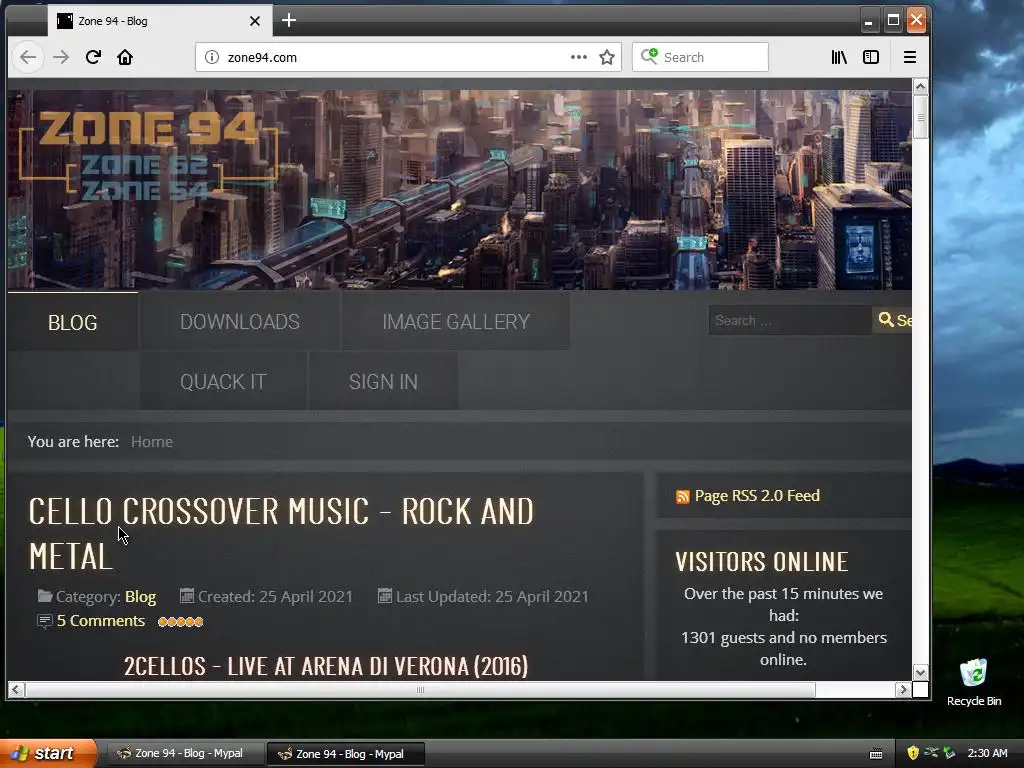Click the category folder icon

[x=45, y=596]
